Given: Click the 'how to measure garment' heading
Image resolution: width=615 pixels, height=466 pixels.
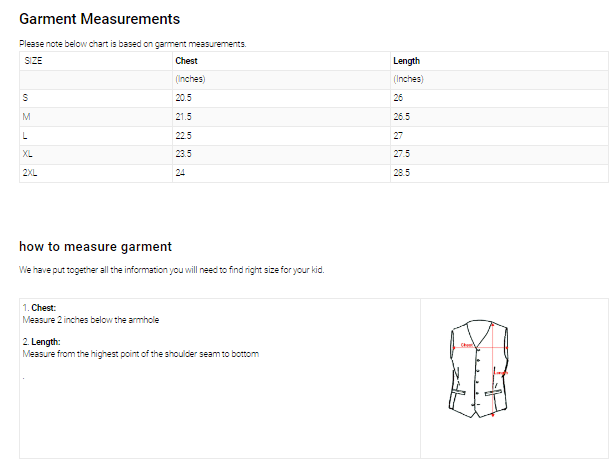Looking at the screenshot, I should [x=95, y=246].
